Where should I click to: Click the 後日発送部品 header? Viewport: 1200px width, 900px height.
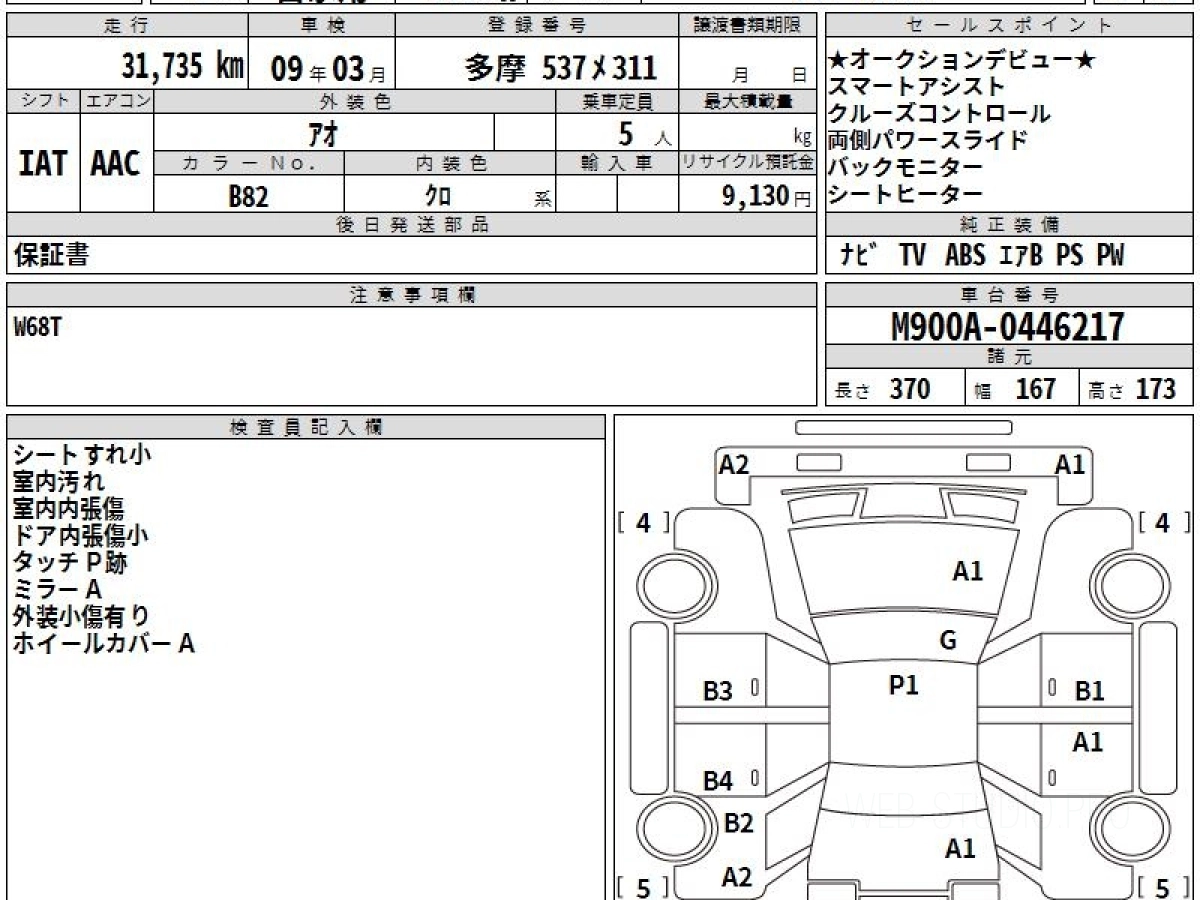click(413, 225)
